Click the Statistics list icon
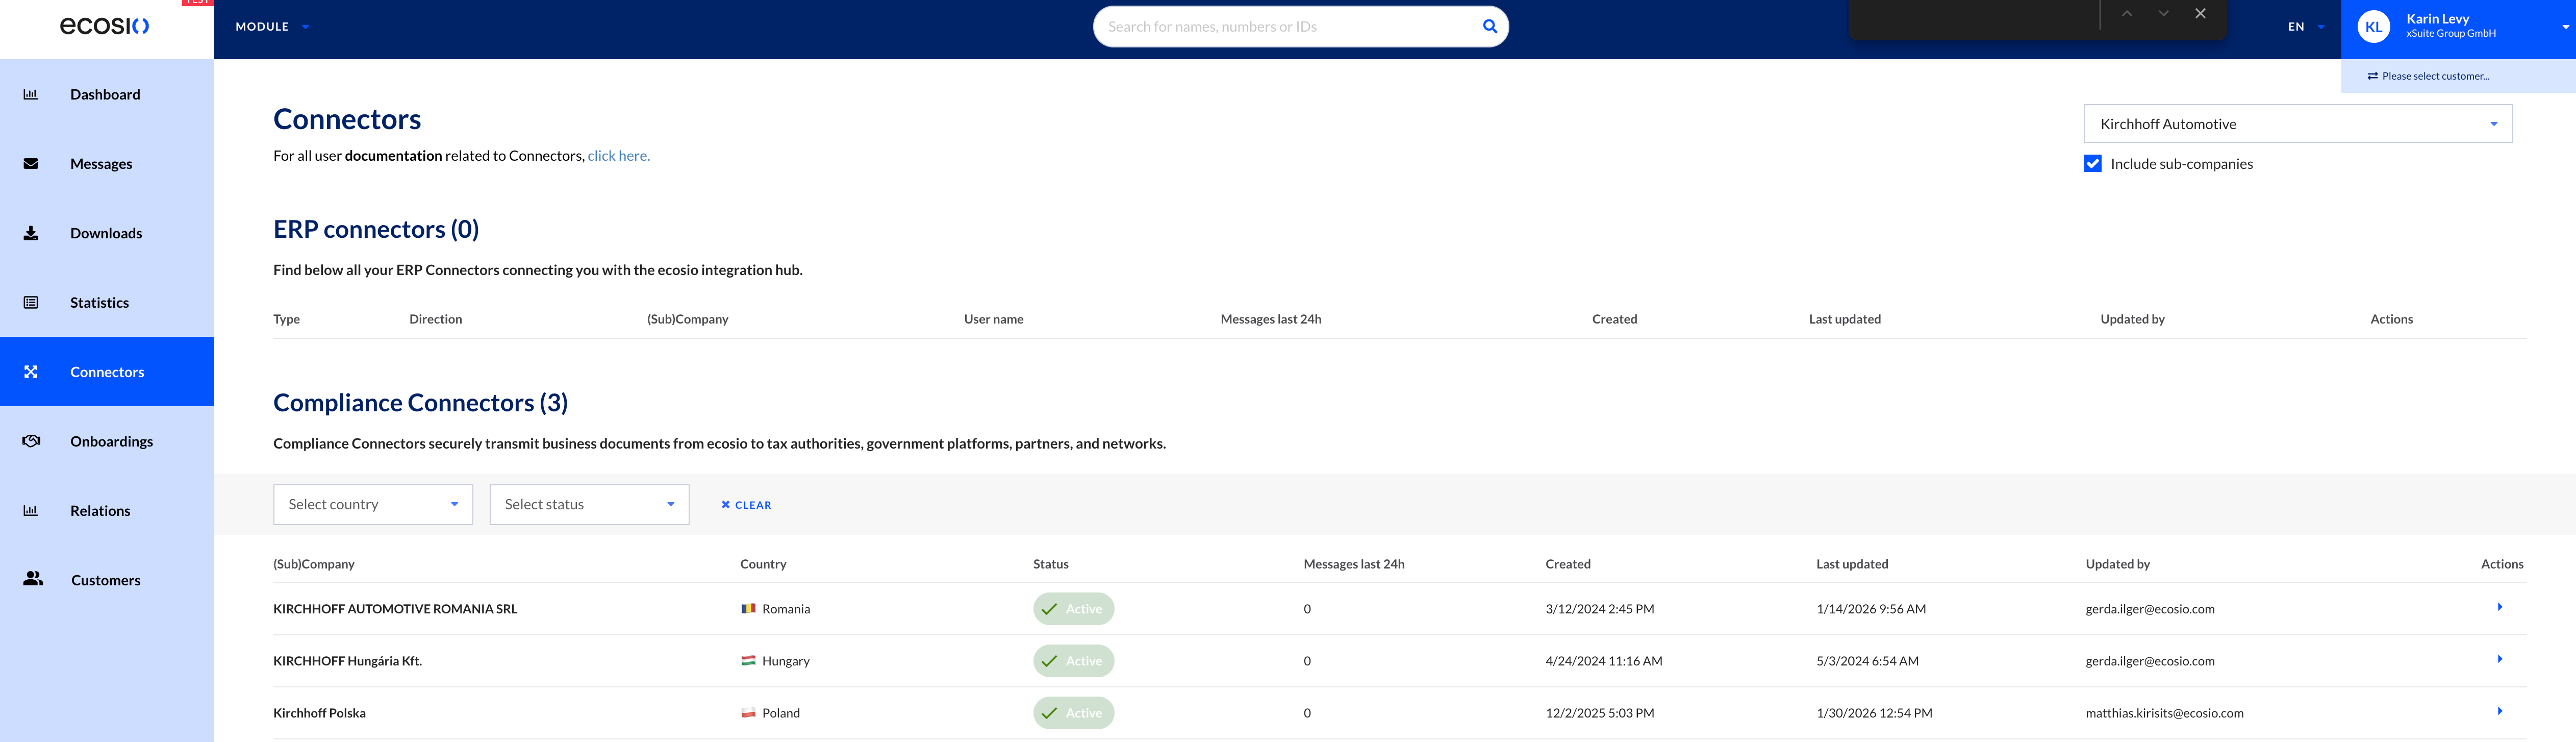Screen dimensions: 2576x742 click(31, 303)
